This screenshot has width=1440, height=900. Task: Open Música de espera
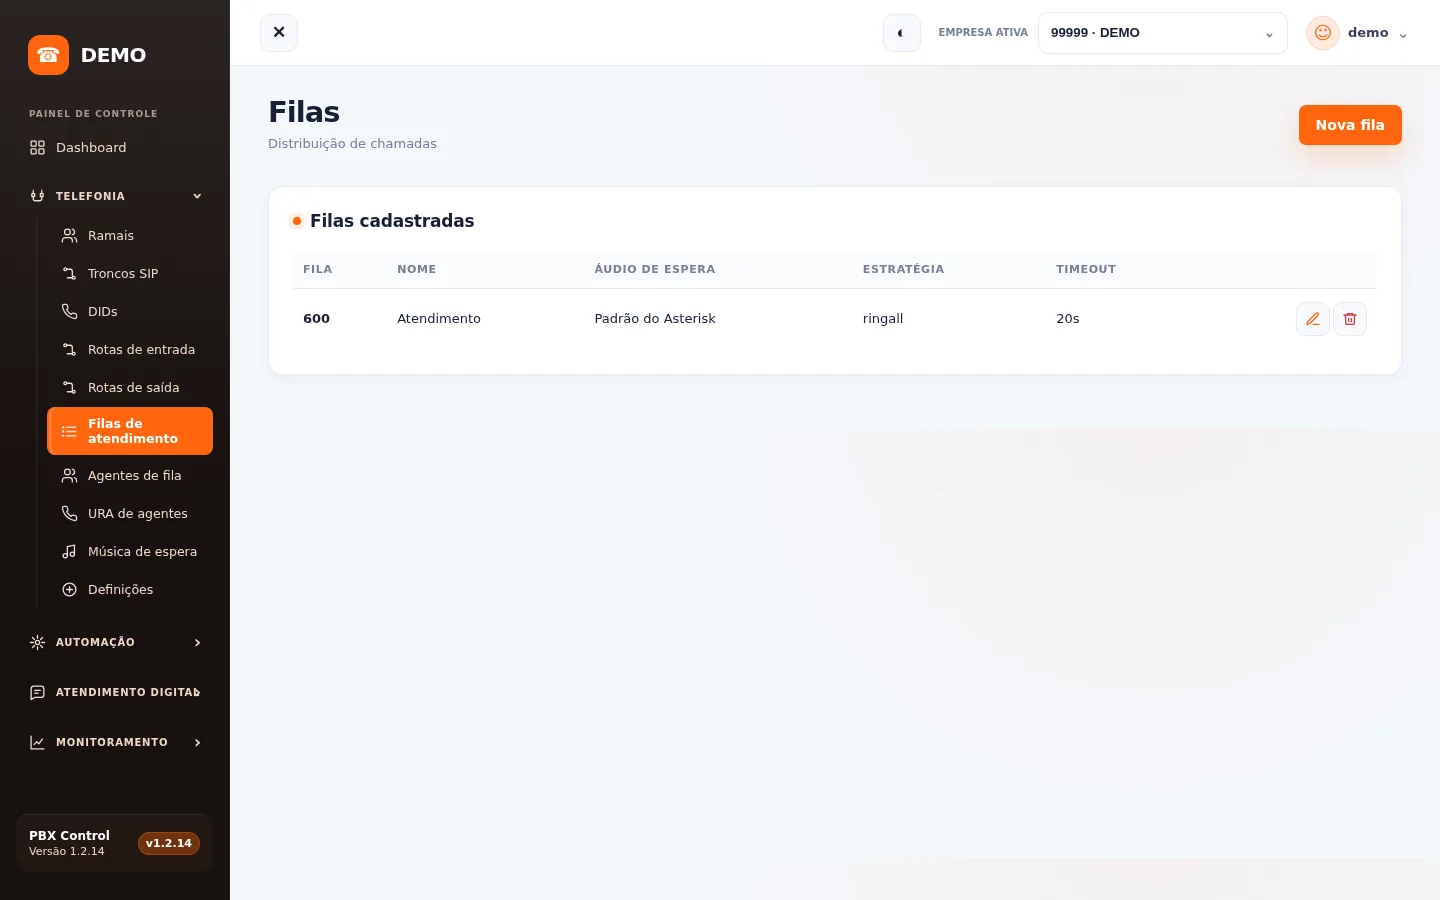pyautogui.click(x=130, y=552)
